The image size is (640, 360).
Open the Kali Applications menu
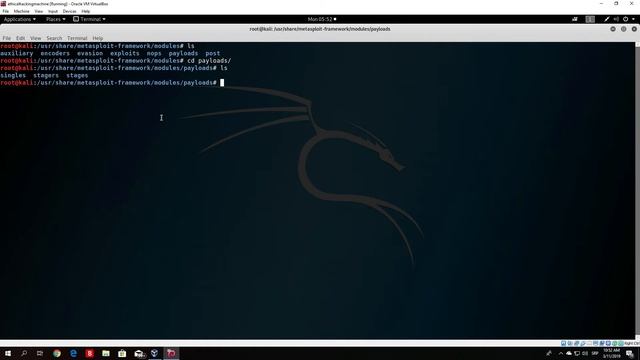(x=20, y=19)
